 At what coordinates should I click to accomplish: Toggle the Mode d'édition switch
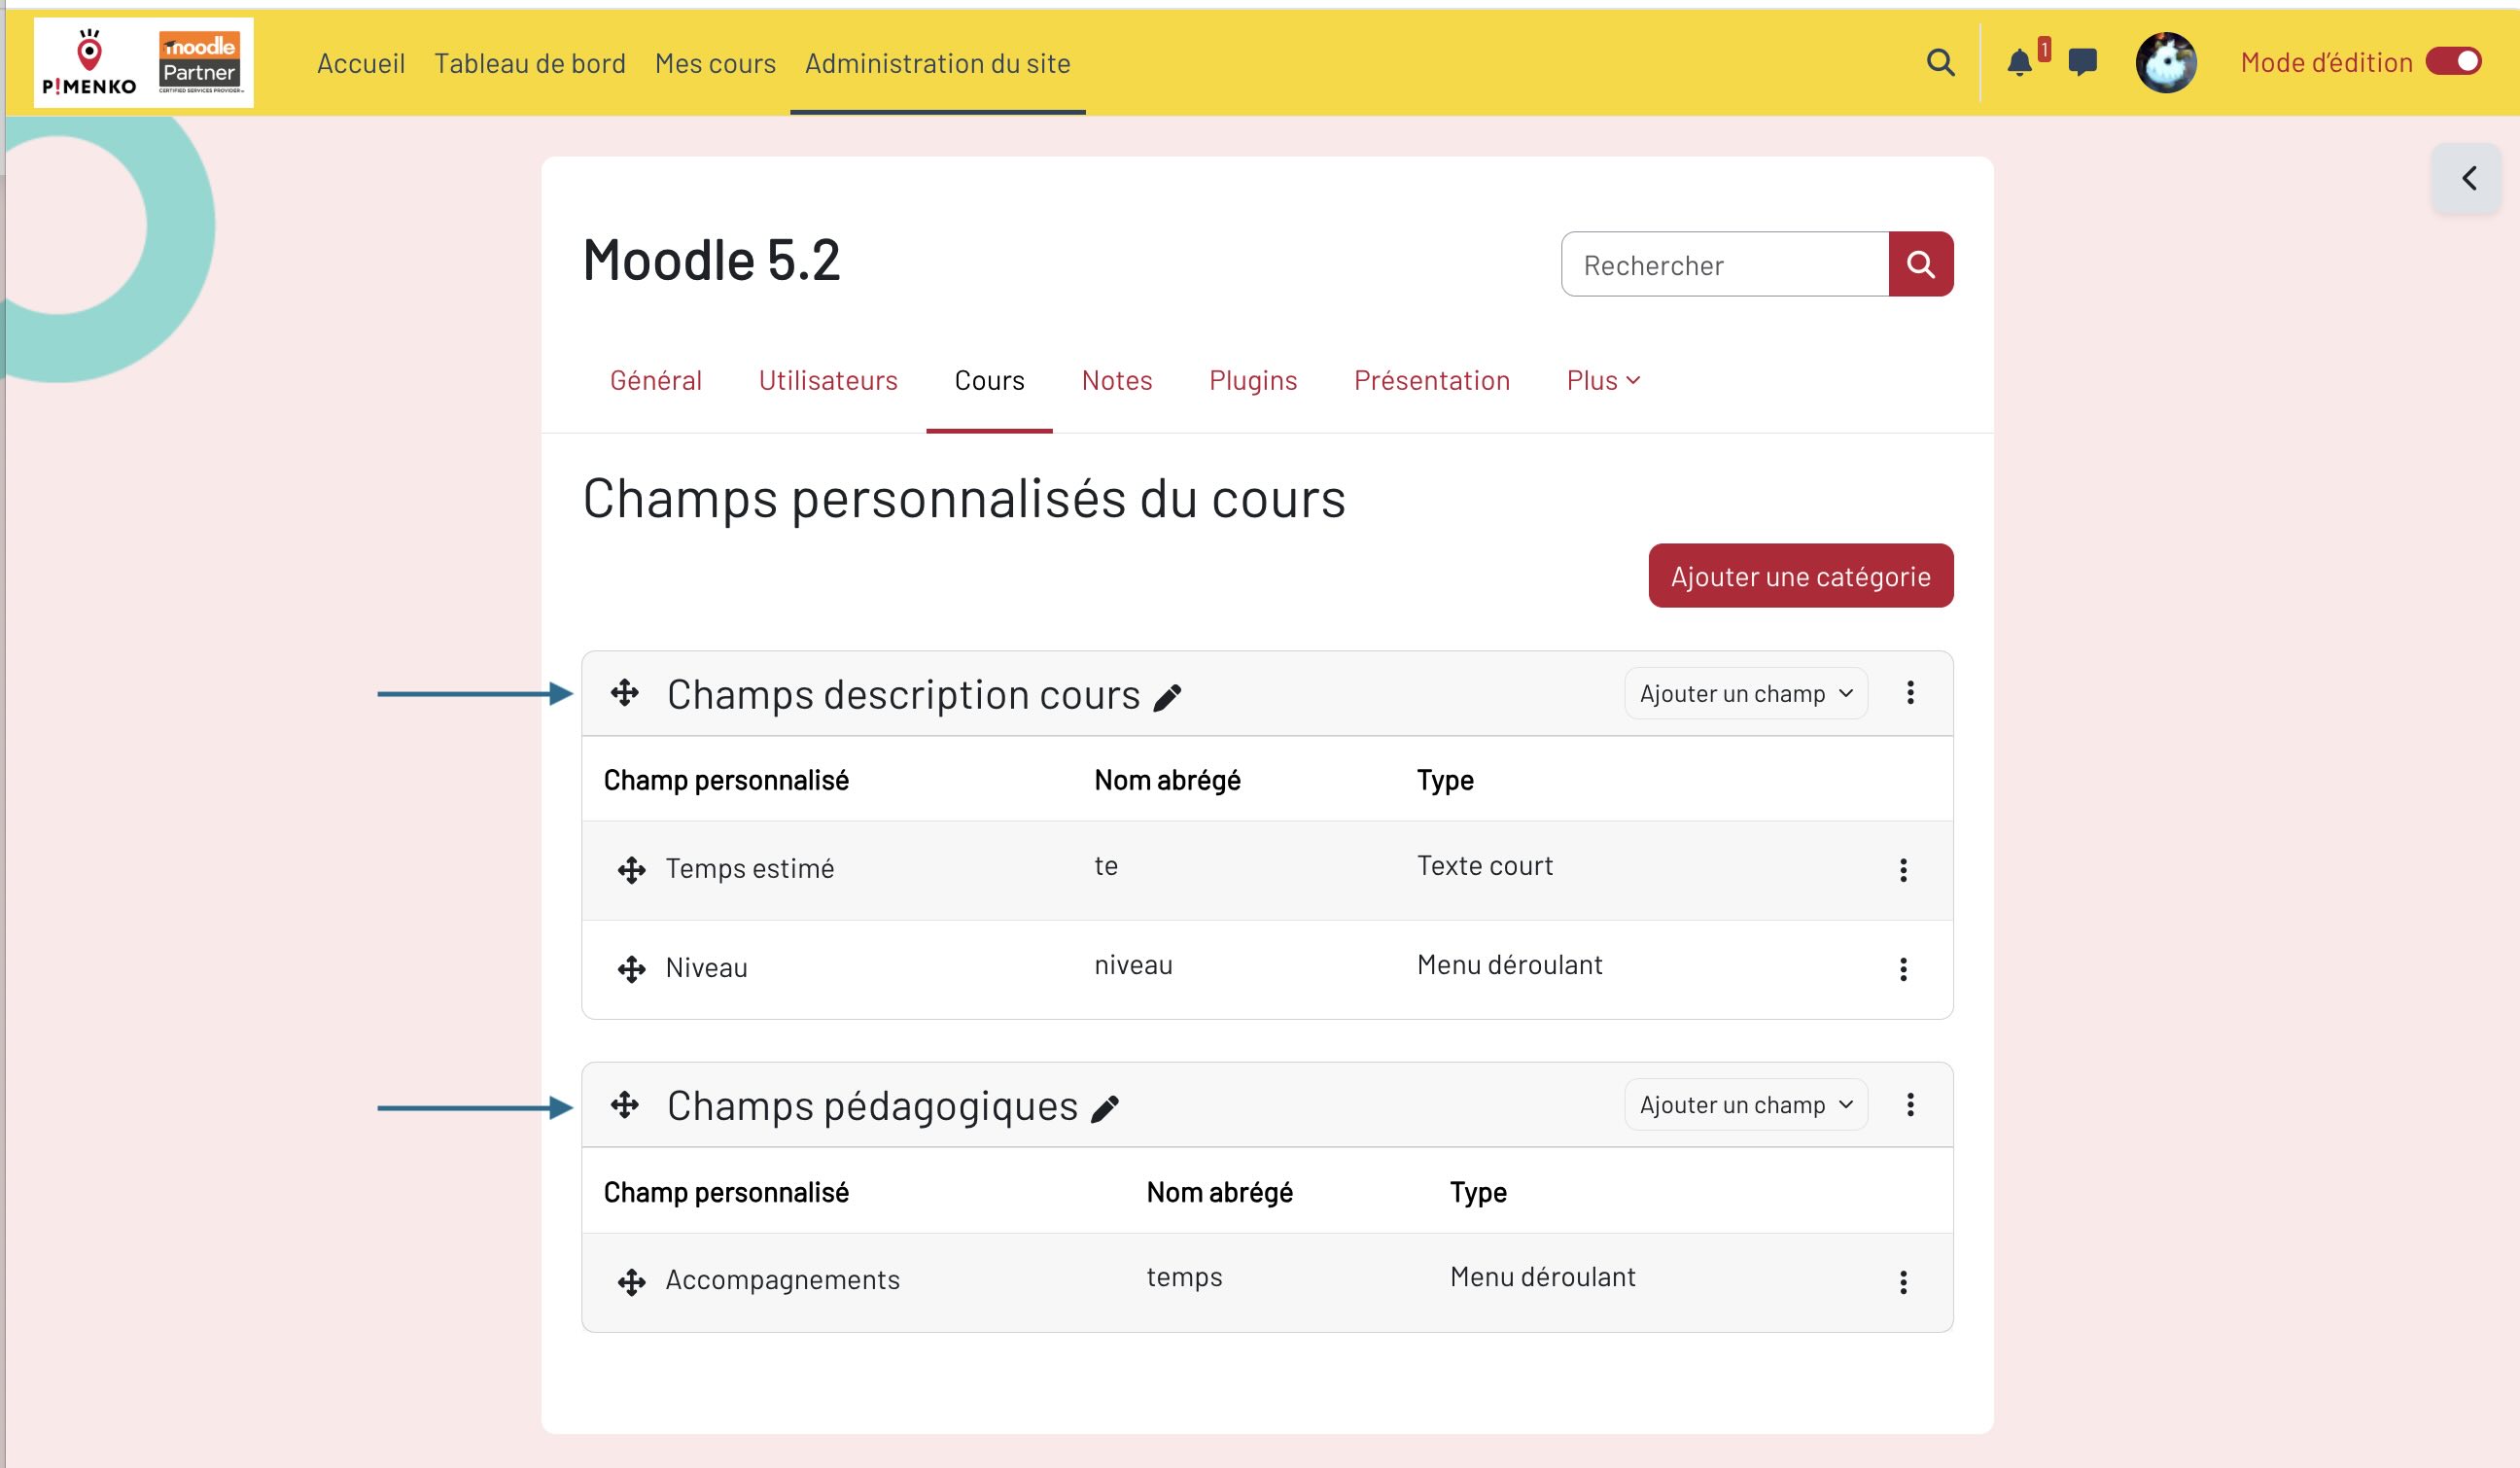coord(2453,62)
